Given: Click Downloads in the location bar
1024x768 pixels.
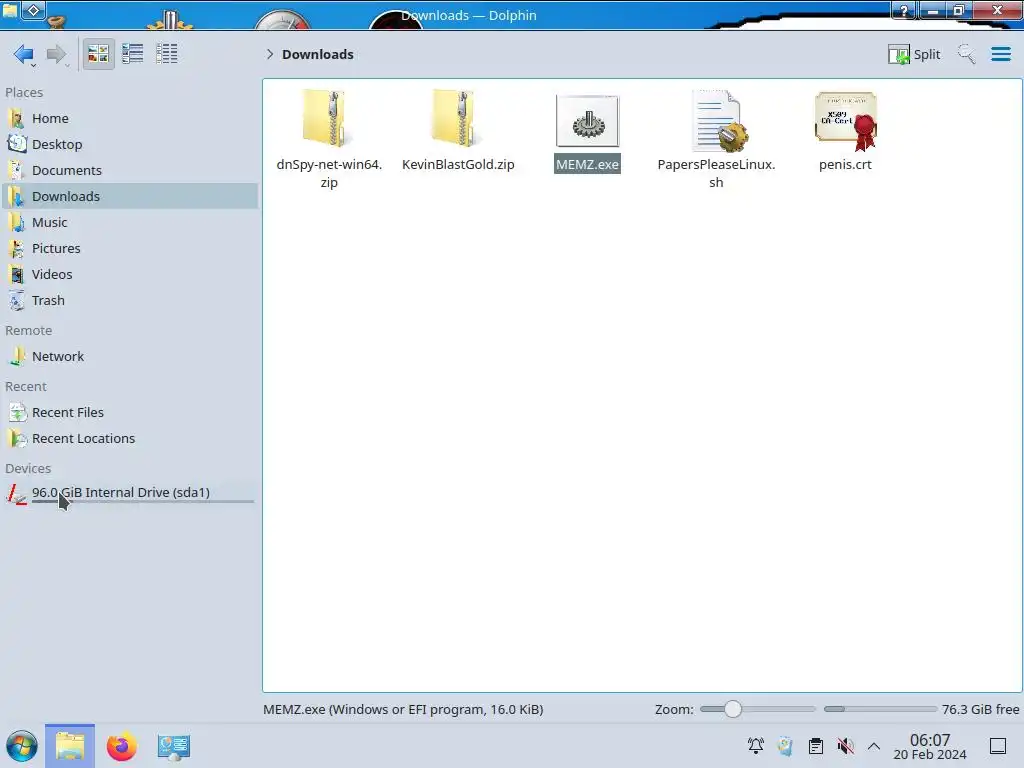Looking at the screenshot, I should click(x=317, y=54).
